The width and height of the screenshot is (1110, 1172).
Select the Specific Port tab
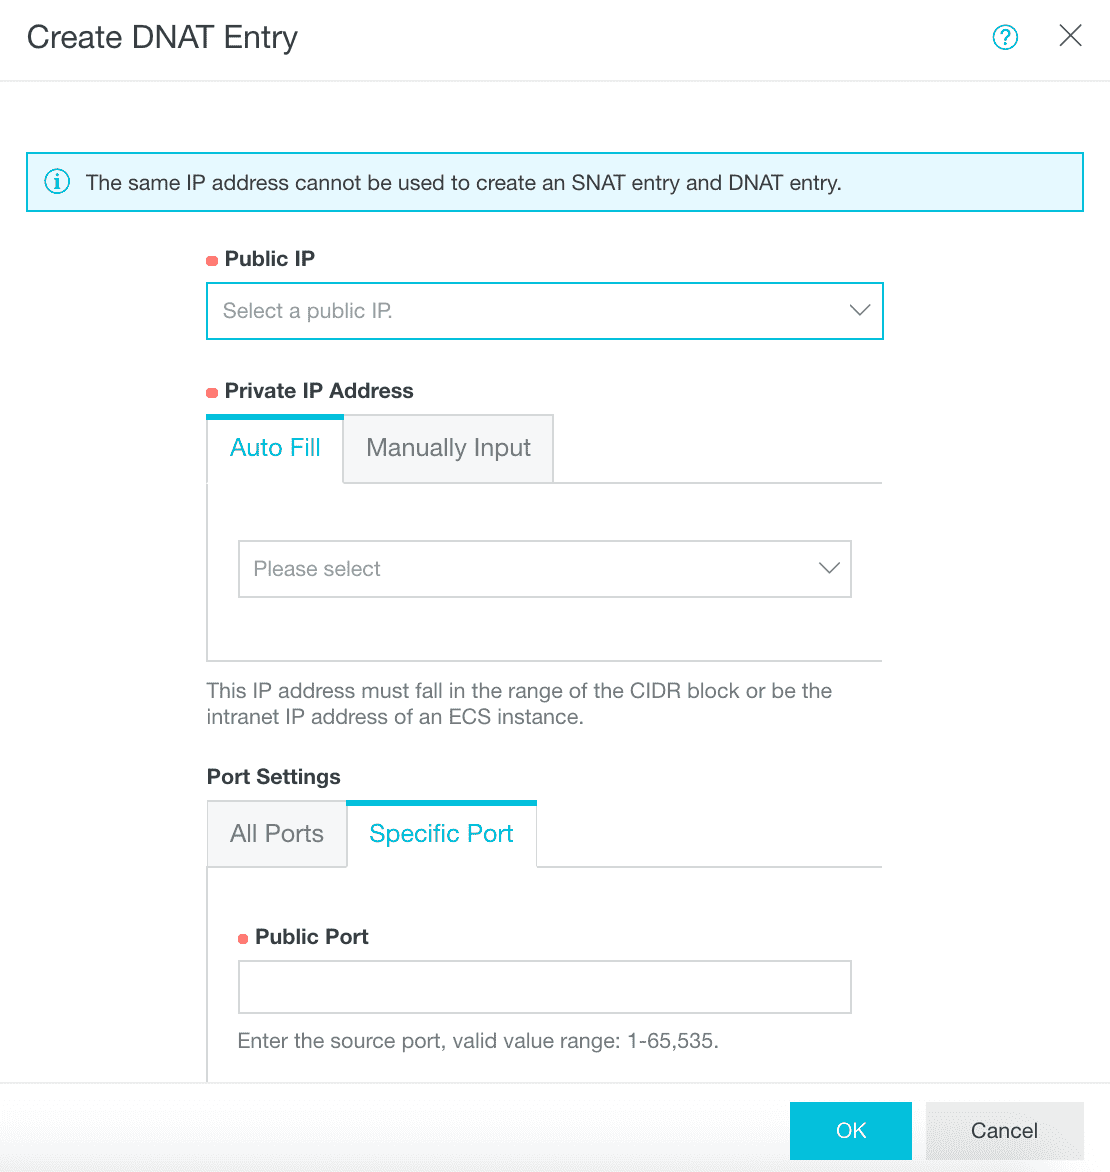point(441,834)
